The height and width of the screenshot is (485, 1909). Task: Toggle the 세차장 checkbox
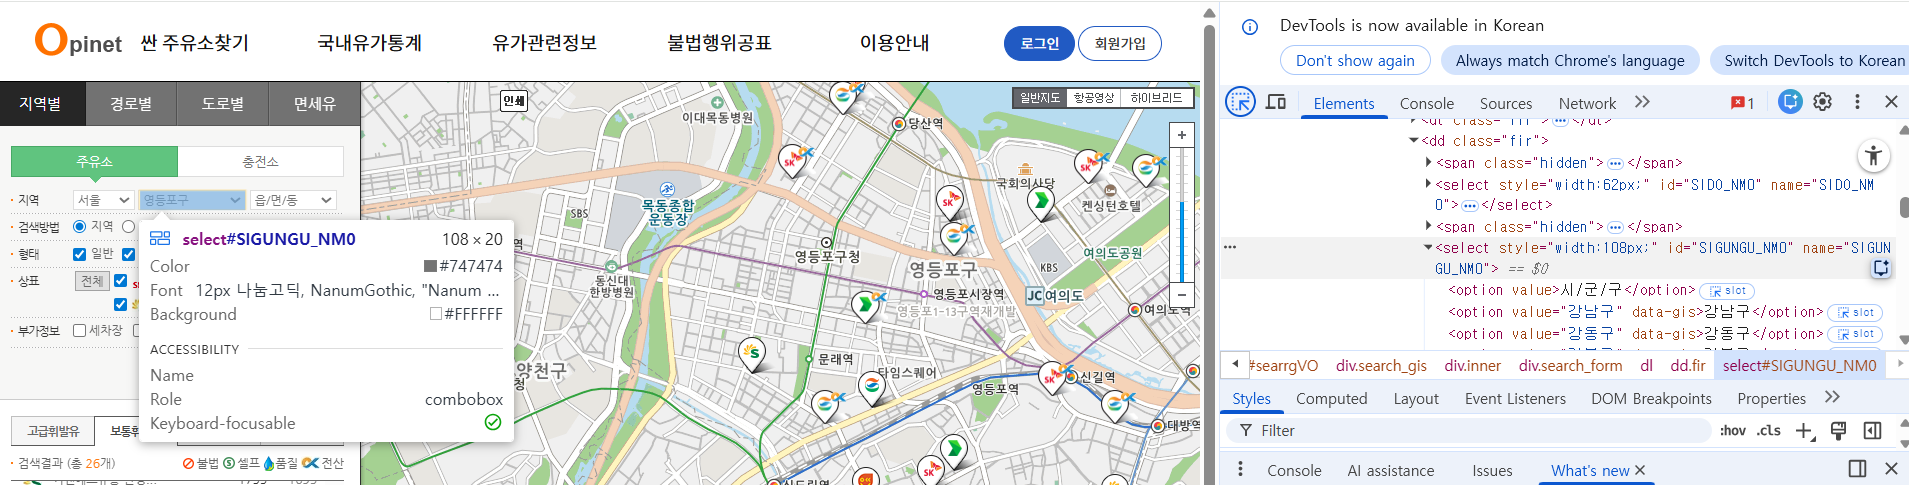pyautogui.click(x=79, y=330)
